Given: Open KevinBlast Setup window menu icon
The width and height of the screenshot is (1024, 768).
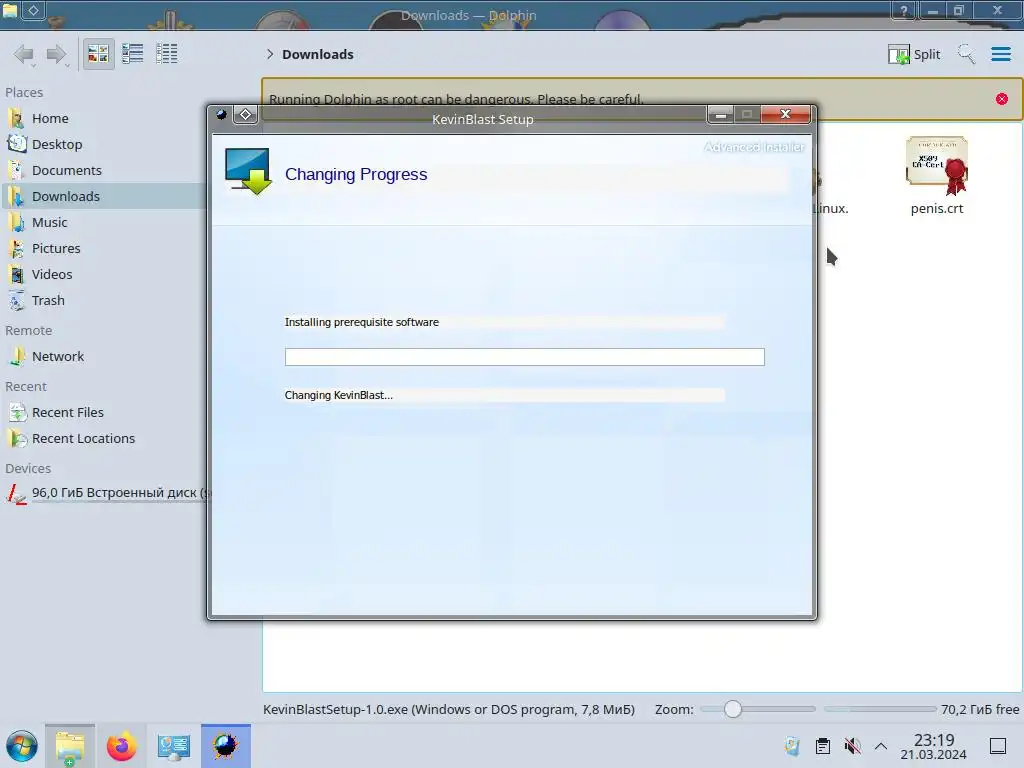Looking at the screenshot, I should (x=222, y=114).
